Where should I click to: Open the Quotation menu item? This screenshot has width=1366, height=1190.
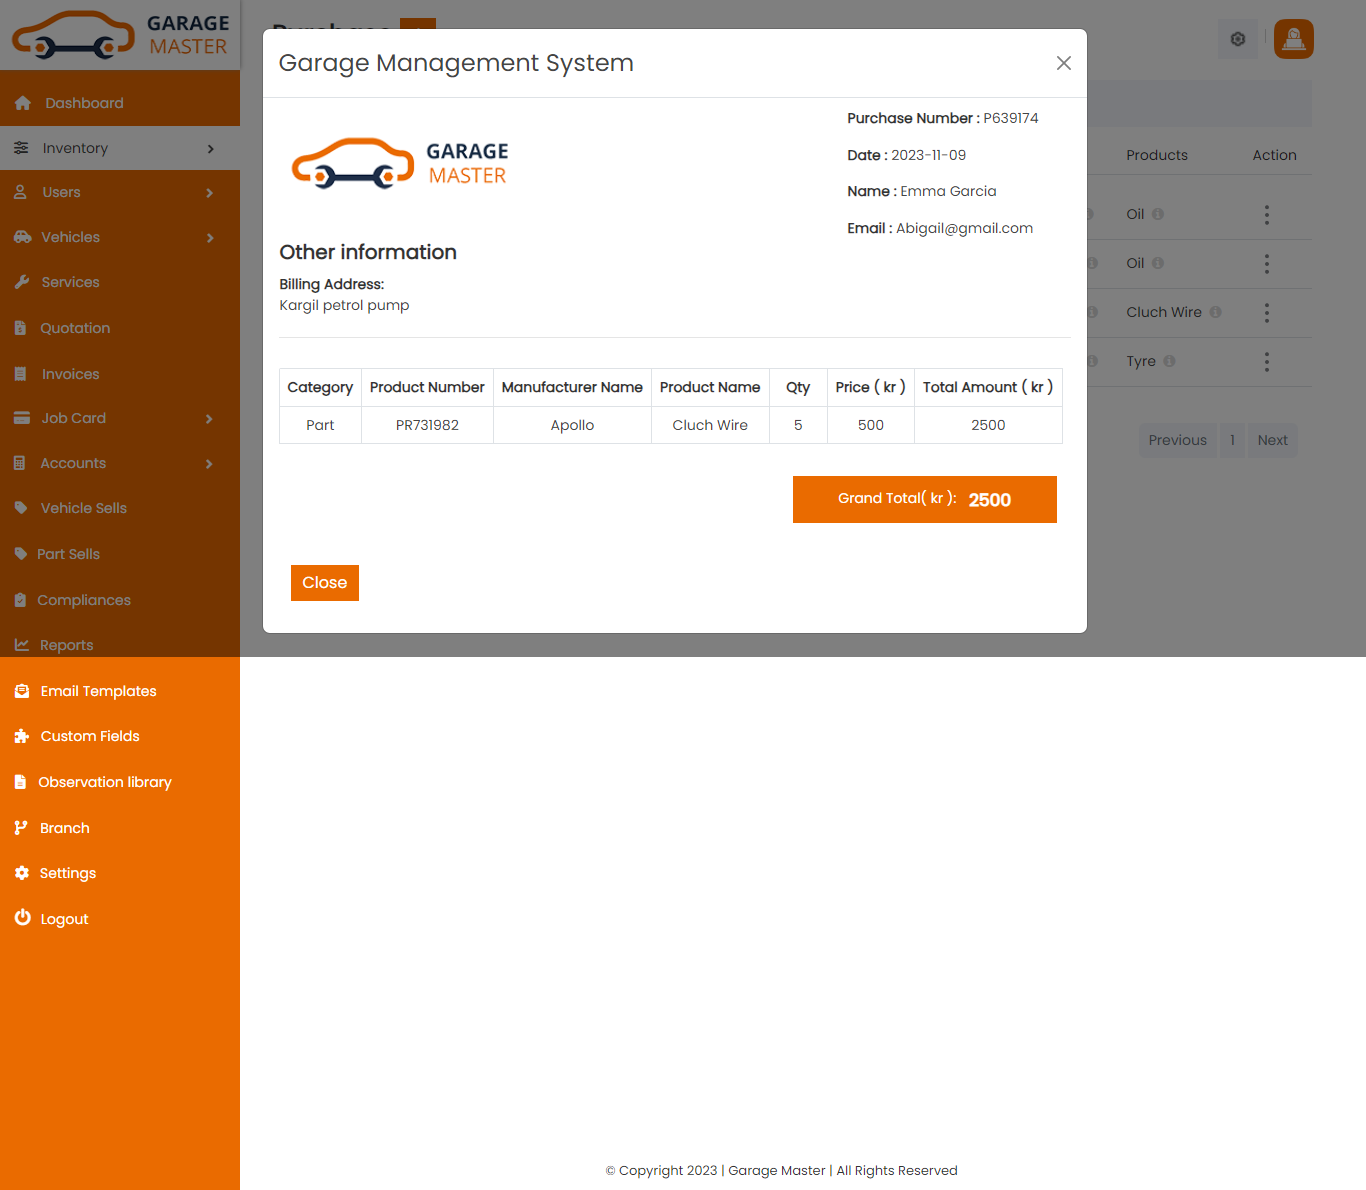coord(120,328)
